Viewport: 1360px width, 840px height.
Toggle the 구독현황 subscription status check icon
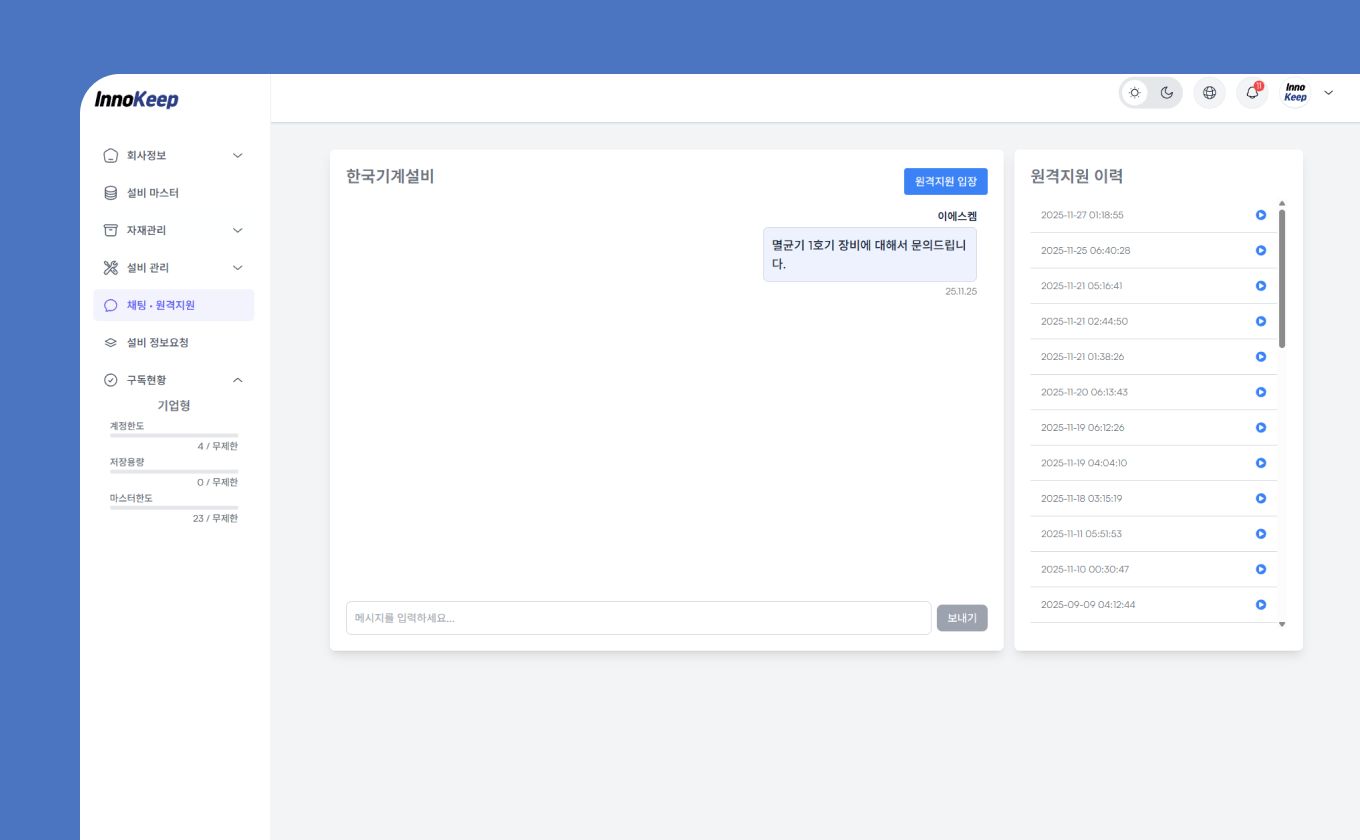(x=110, y=380)
